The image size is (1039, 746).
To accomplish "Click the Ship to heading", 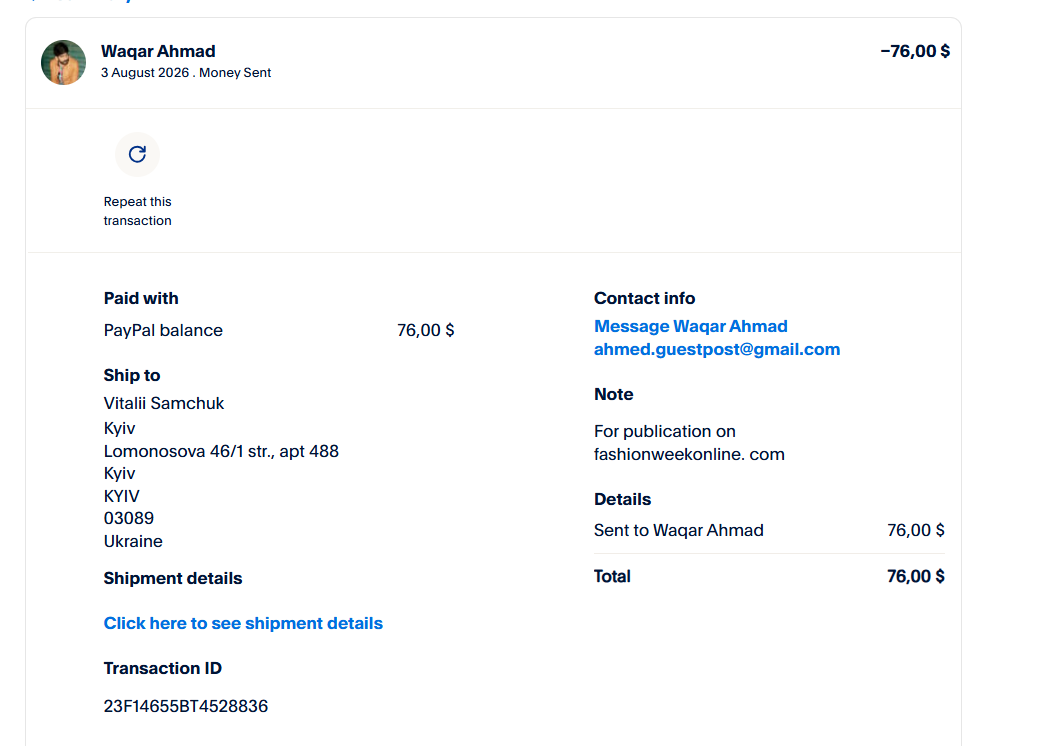I will pos(132,375).
